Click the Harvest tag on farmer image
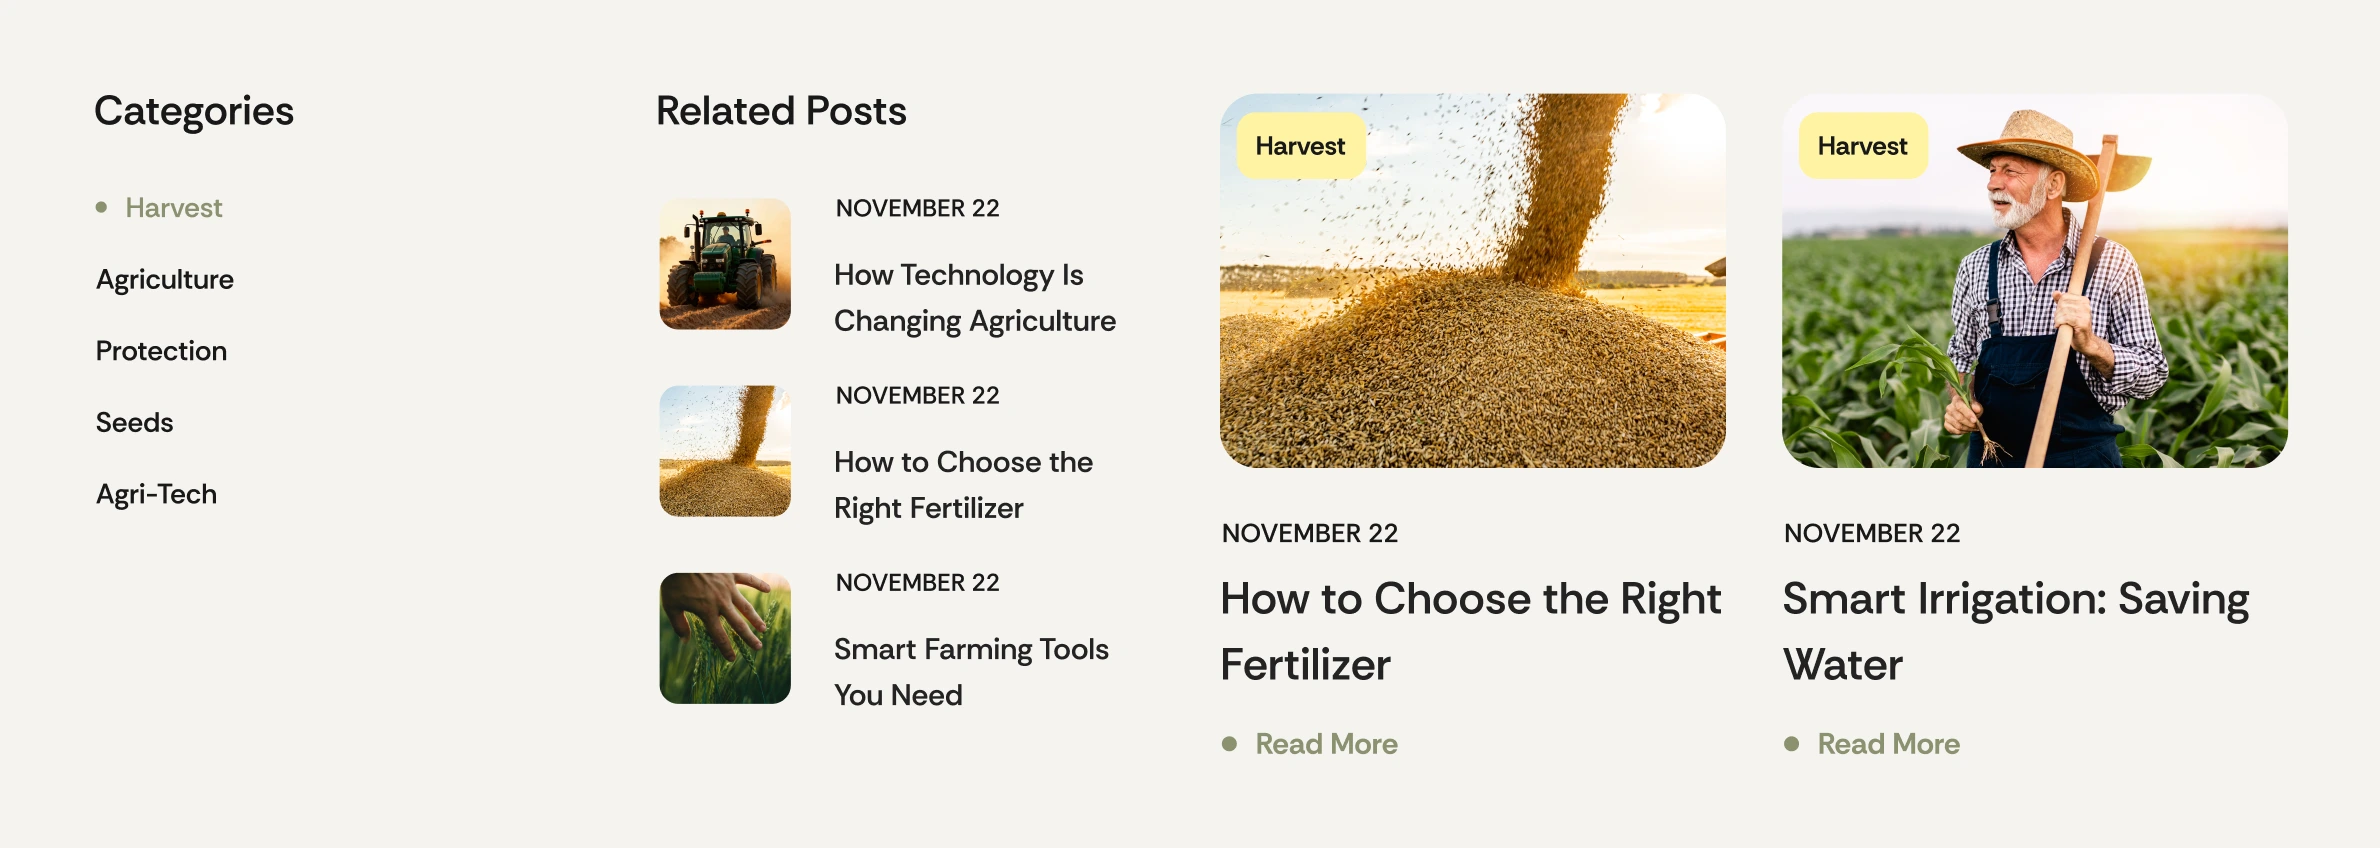 click(x=1862, y=146)
